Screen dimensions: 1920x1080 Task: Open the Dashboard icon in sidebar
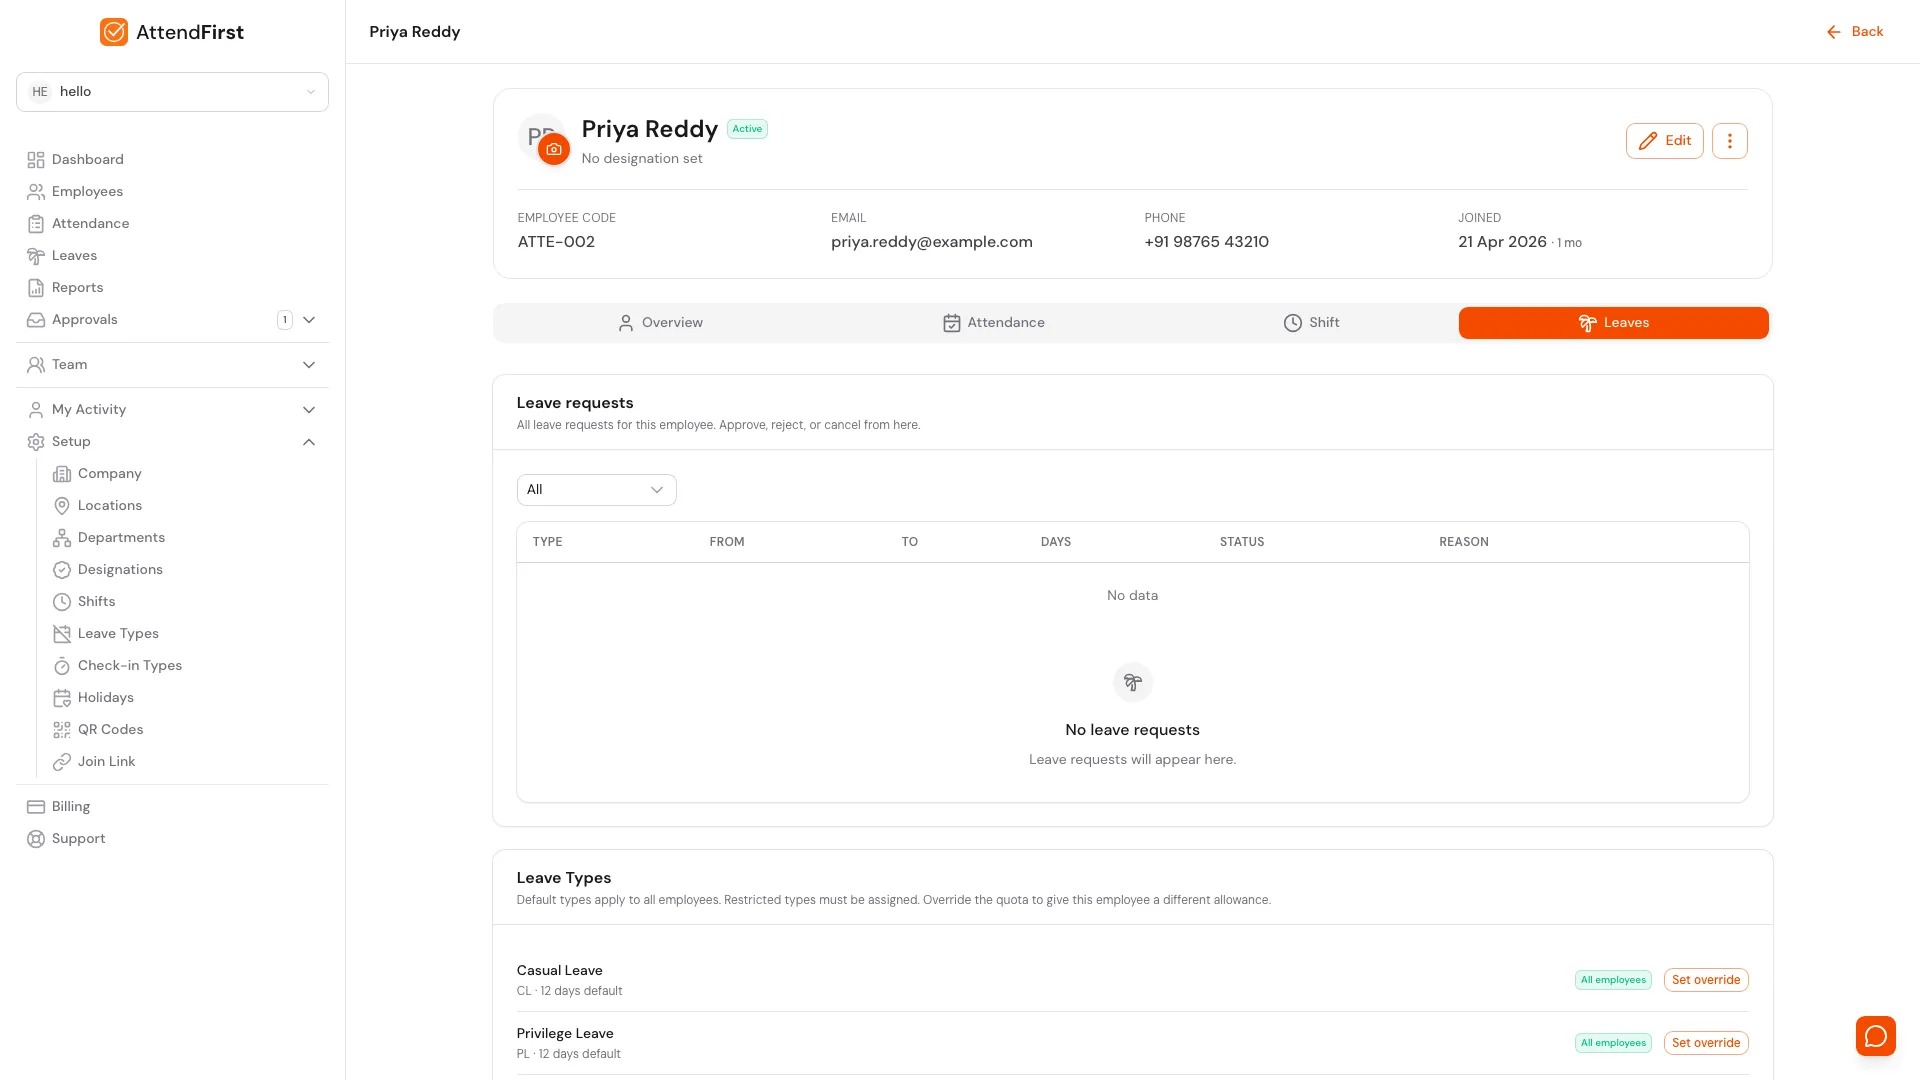click(x=36, y=160)
